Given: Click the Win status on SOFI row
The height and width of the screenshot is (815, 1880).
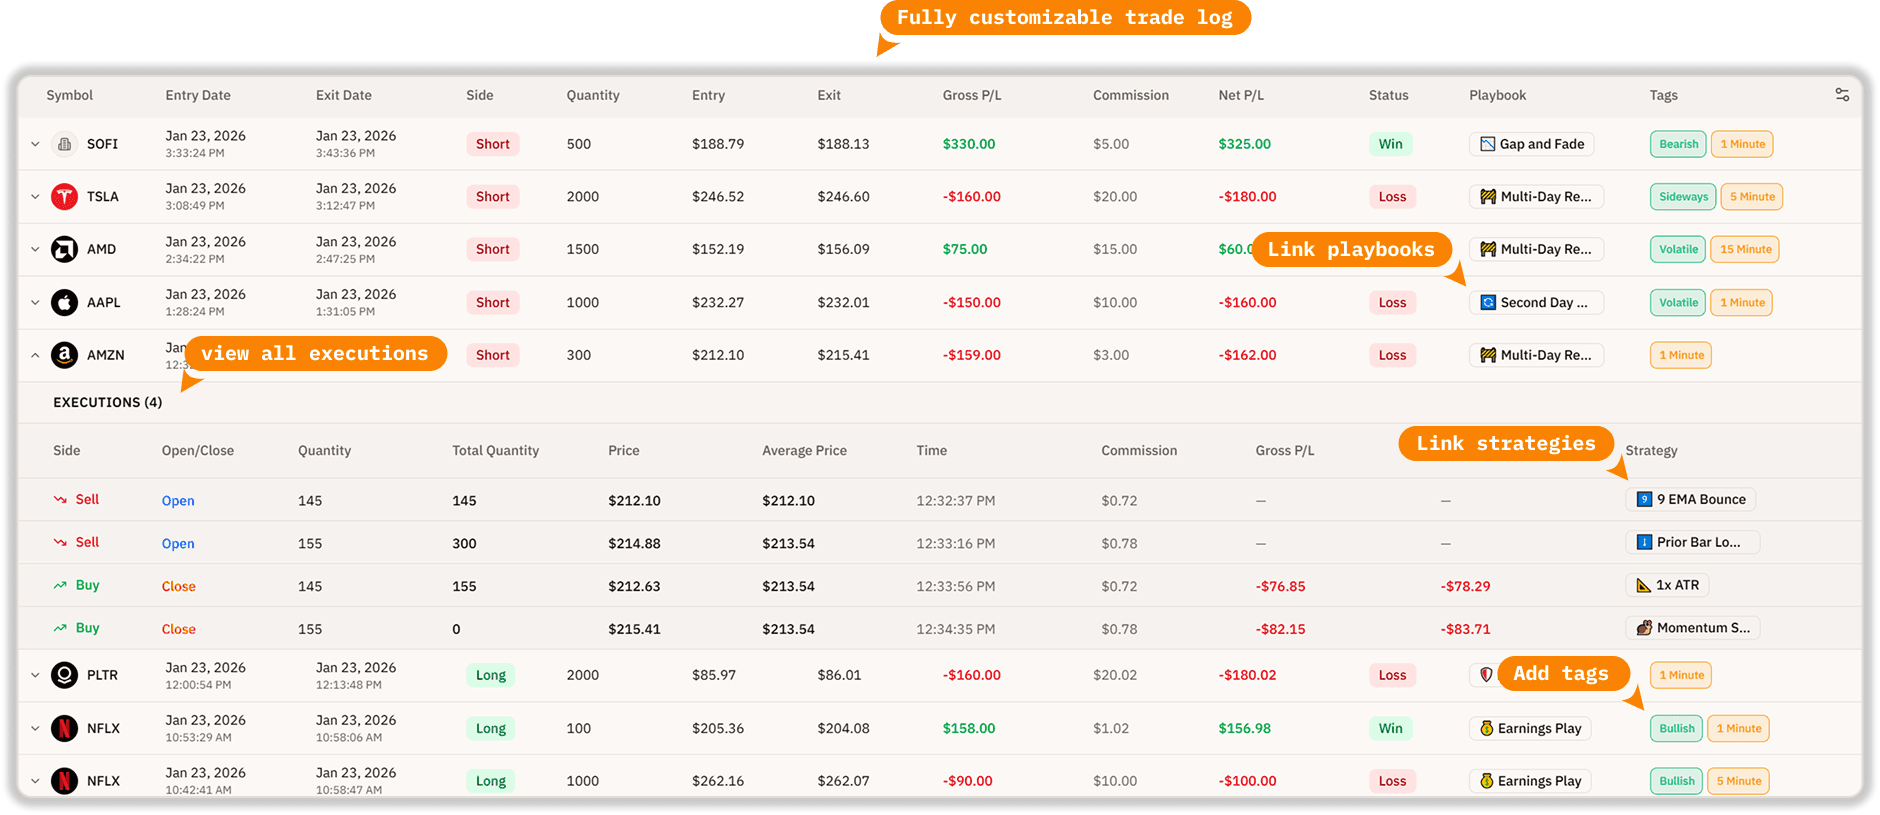Looking at the screenshot, I should [1390, 144].
